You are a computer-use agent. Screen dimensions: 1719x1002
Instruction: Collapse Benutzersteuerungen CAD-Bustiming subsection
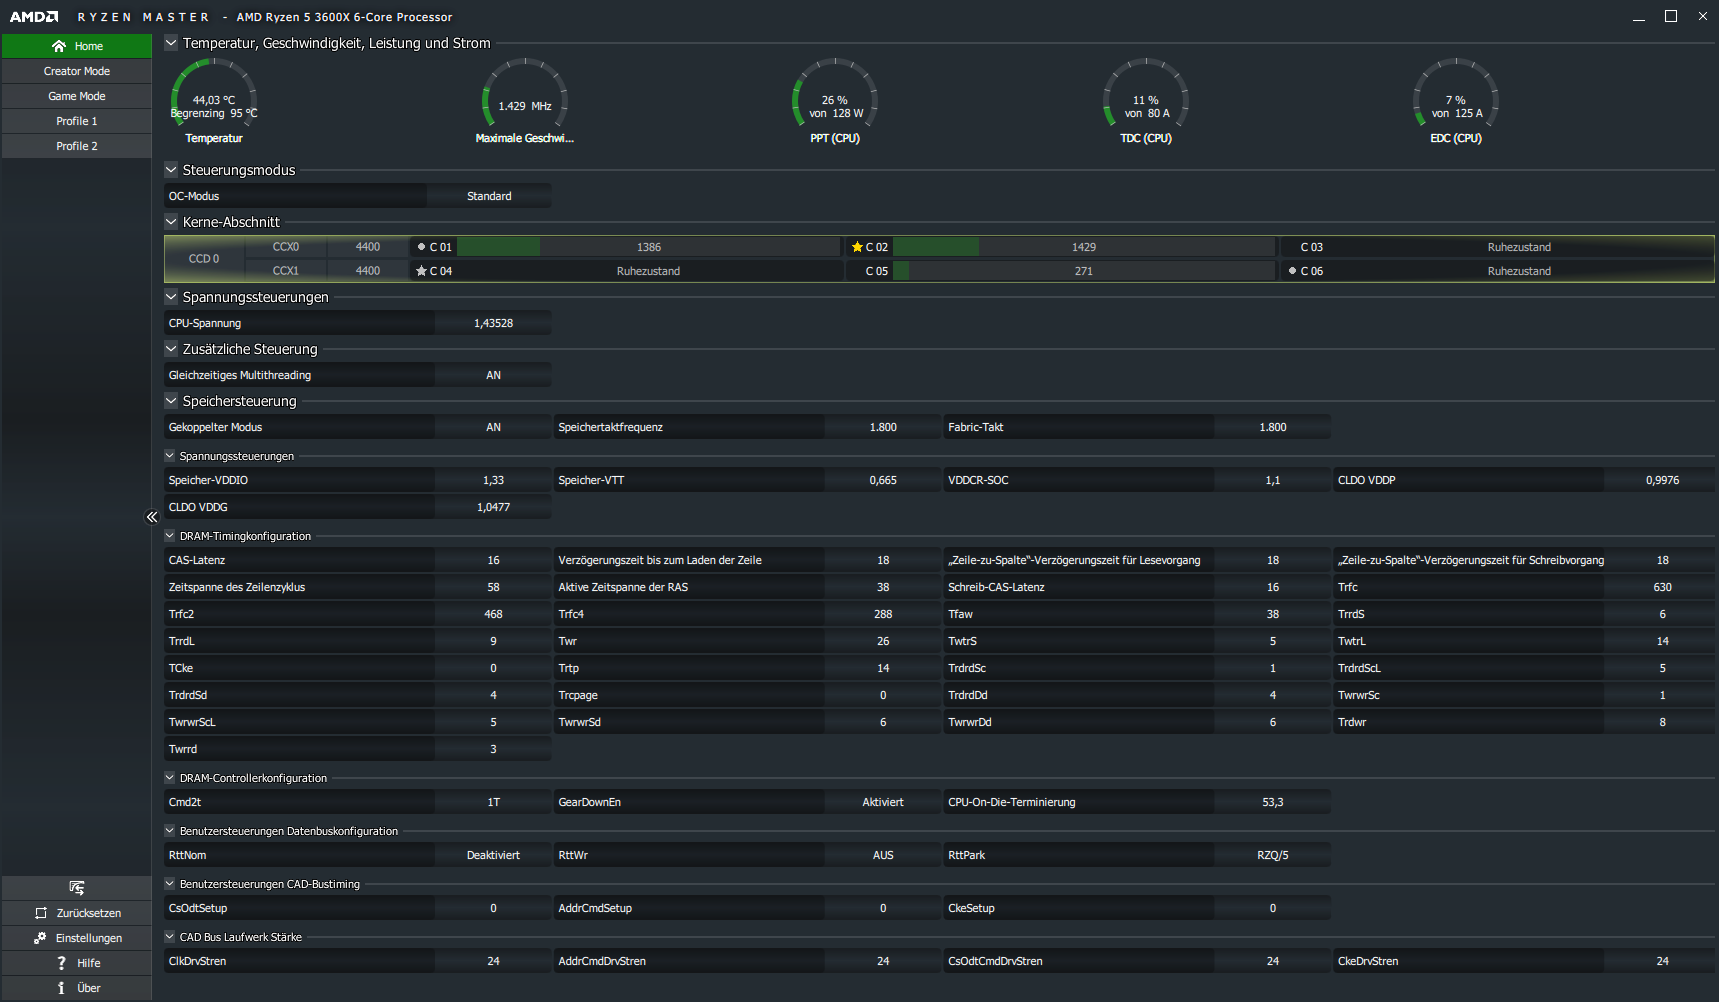(x=170, y=884)
